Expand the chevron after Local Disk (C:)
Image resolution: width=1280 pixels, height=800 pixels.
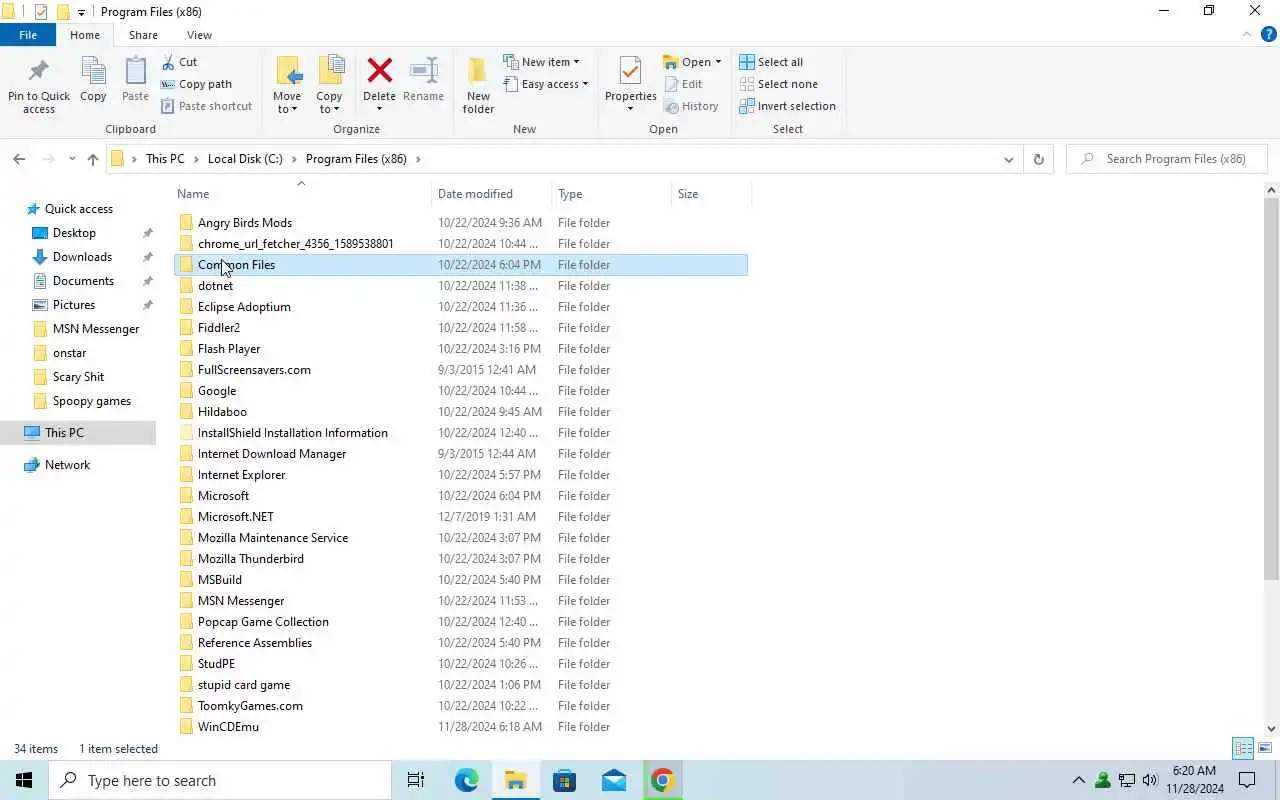point(294,159)
